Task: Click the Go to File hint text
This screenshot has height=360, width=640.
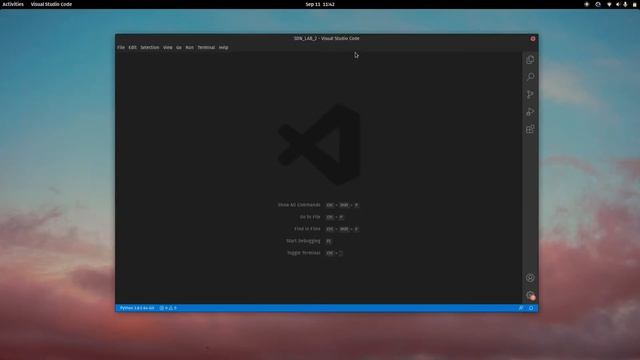Action: [x=310, y=217]
